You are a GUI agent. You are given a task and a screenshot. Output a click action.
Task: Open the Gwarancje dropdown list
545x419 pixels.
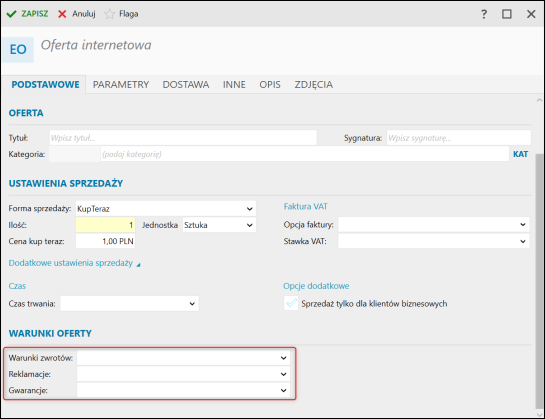click(x=183, y=390)
